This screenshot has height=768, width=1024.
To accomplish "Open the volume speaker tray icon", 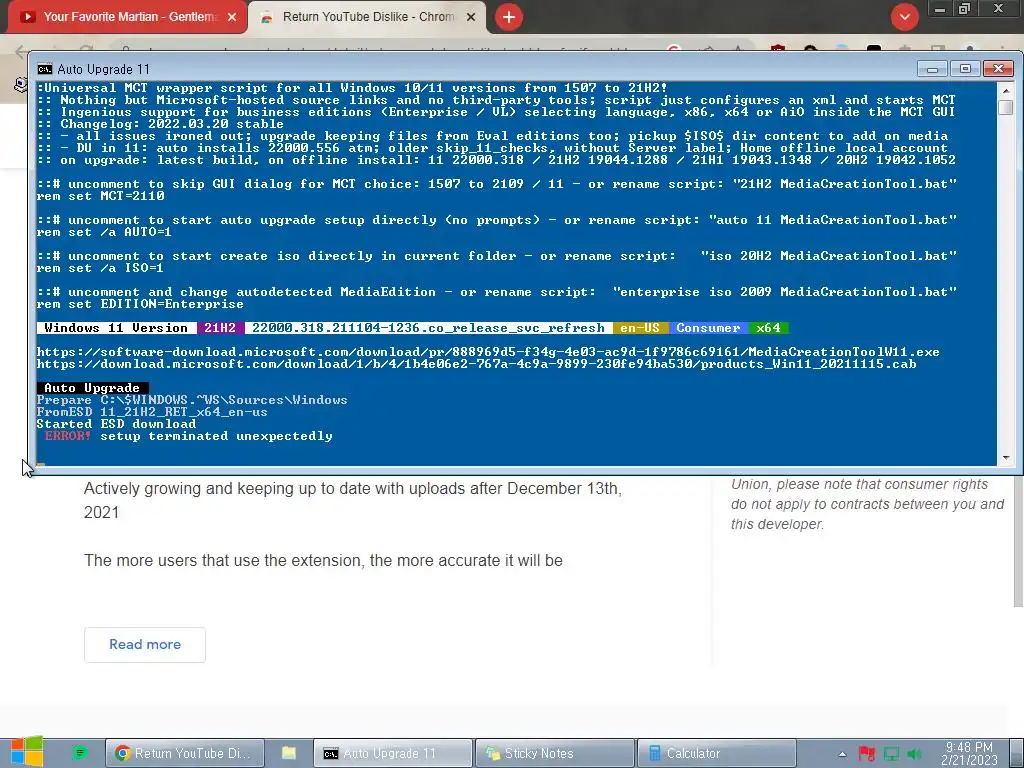I will pos(914,754).
